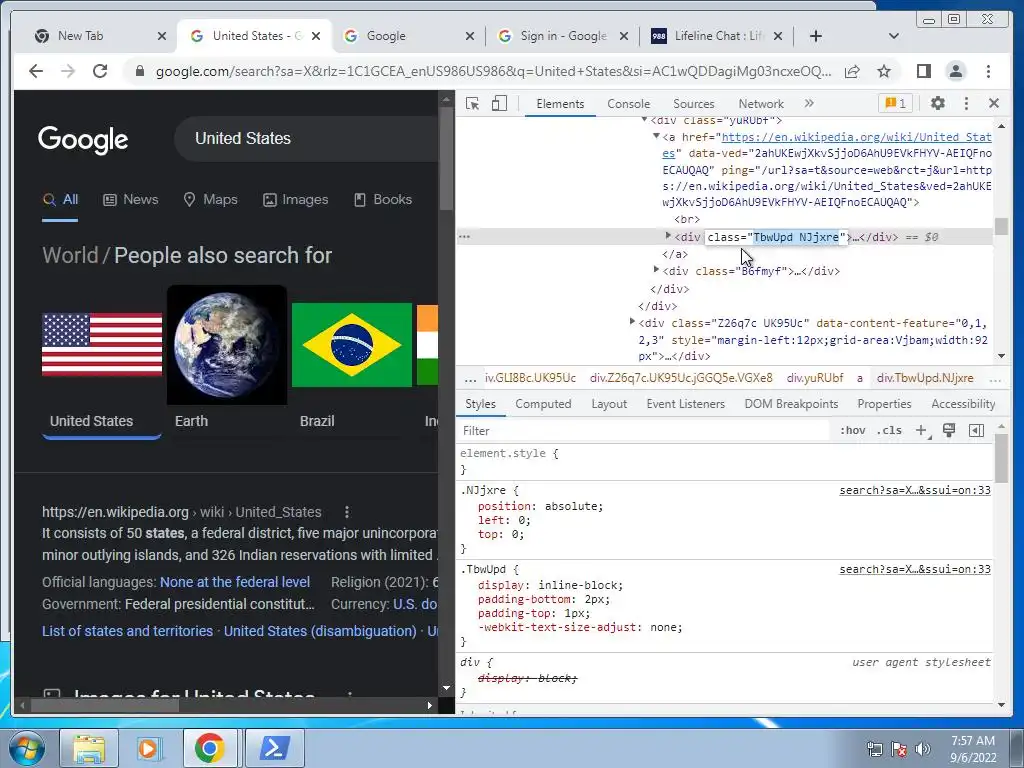Expand the div B6fmyf node
Viewport: 1024px width, 768px height.
656,270
